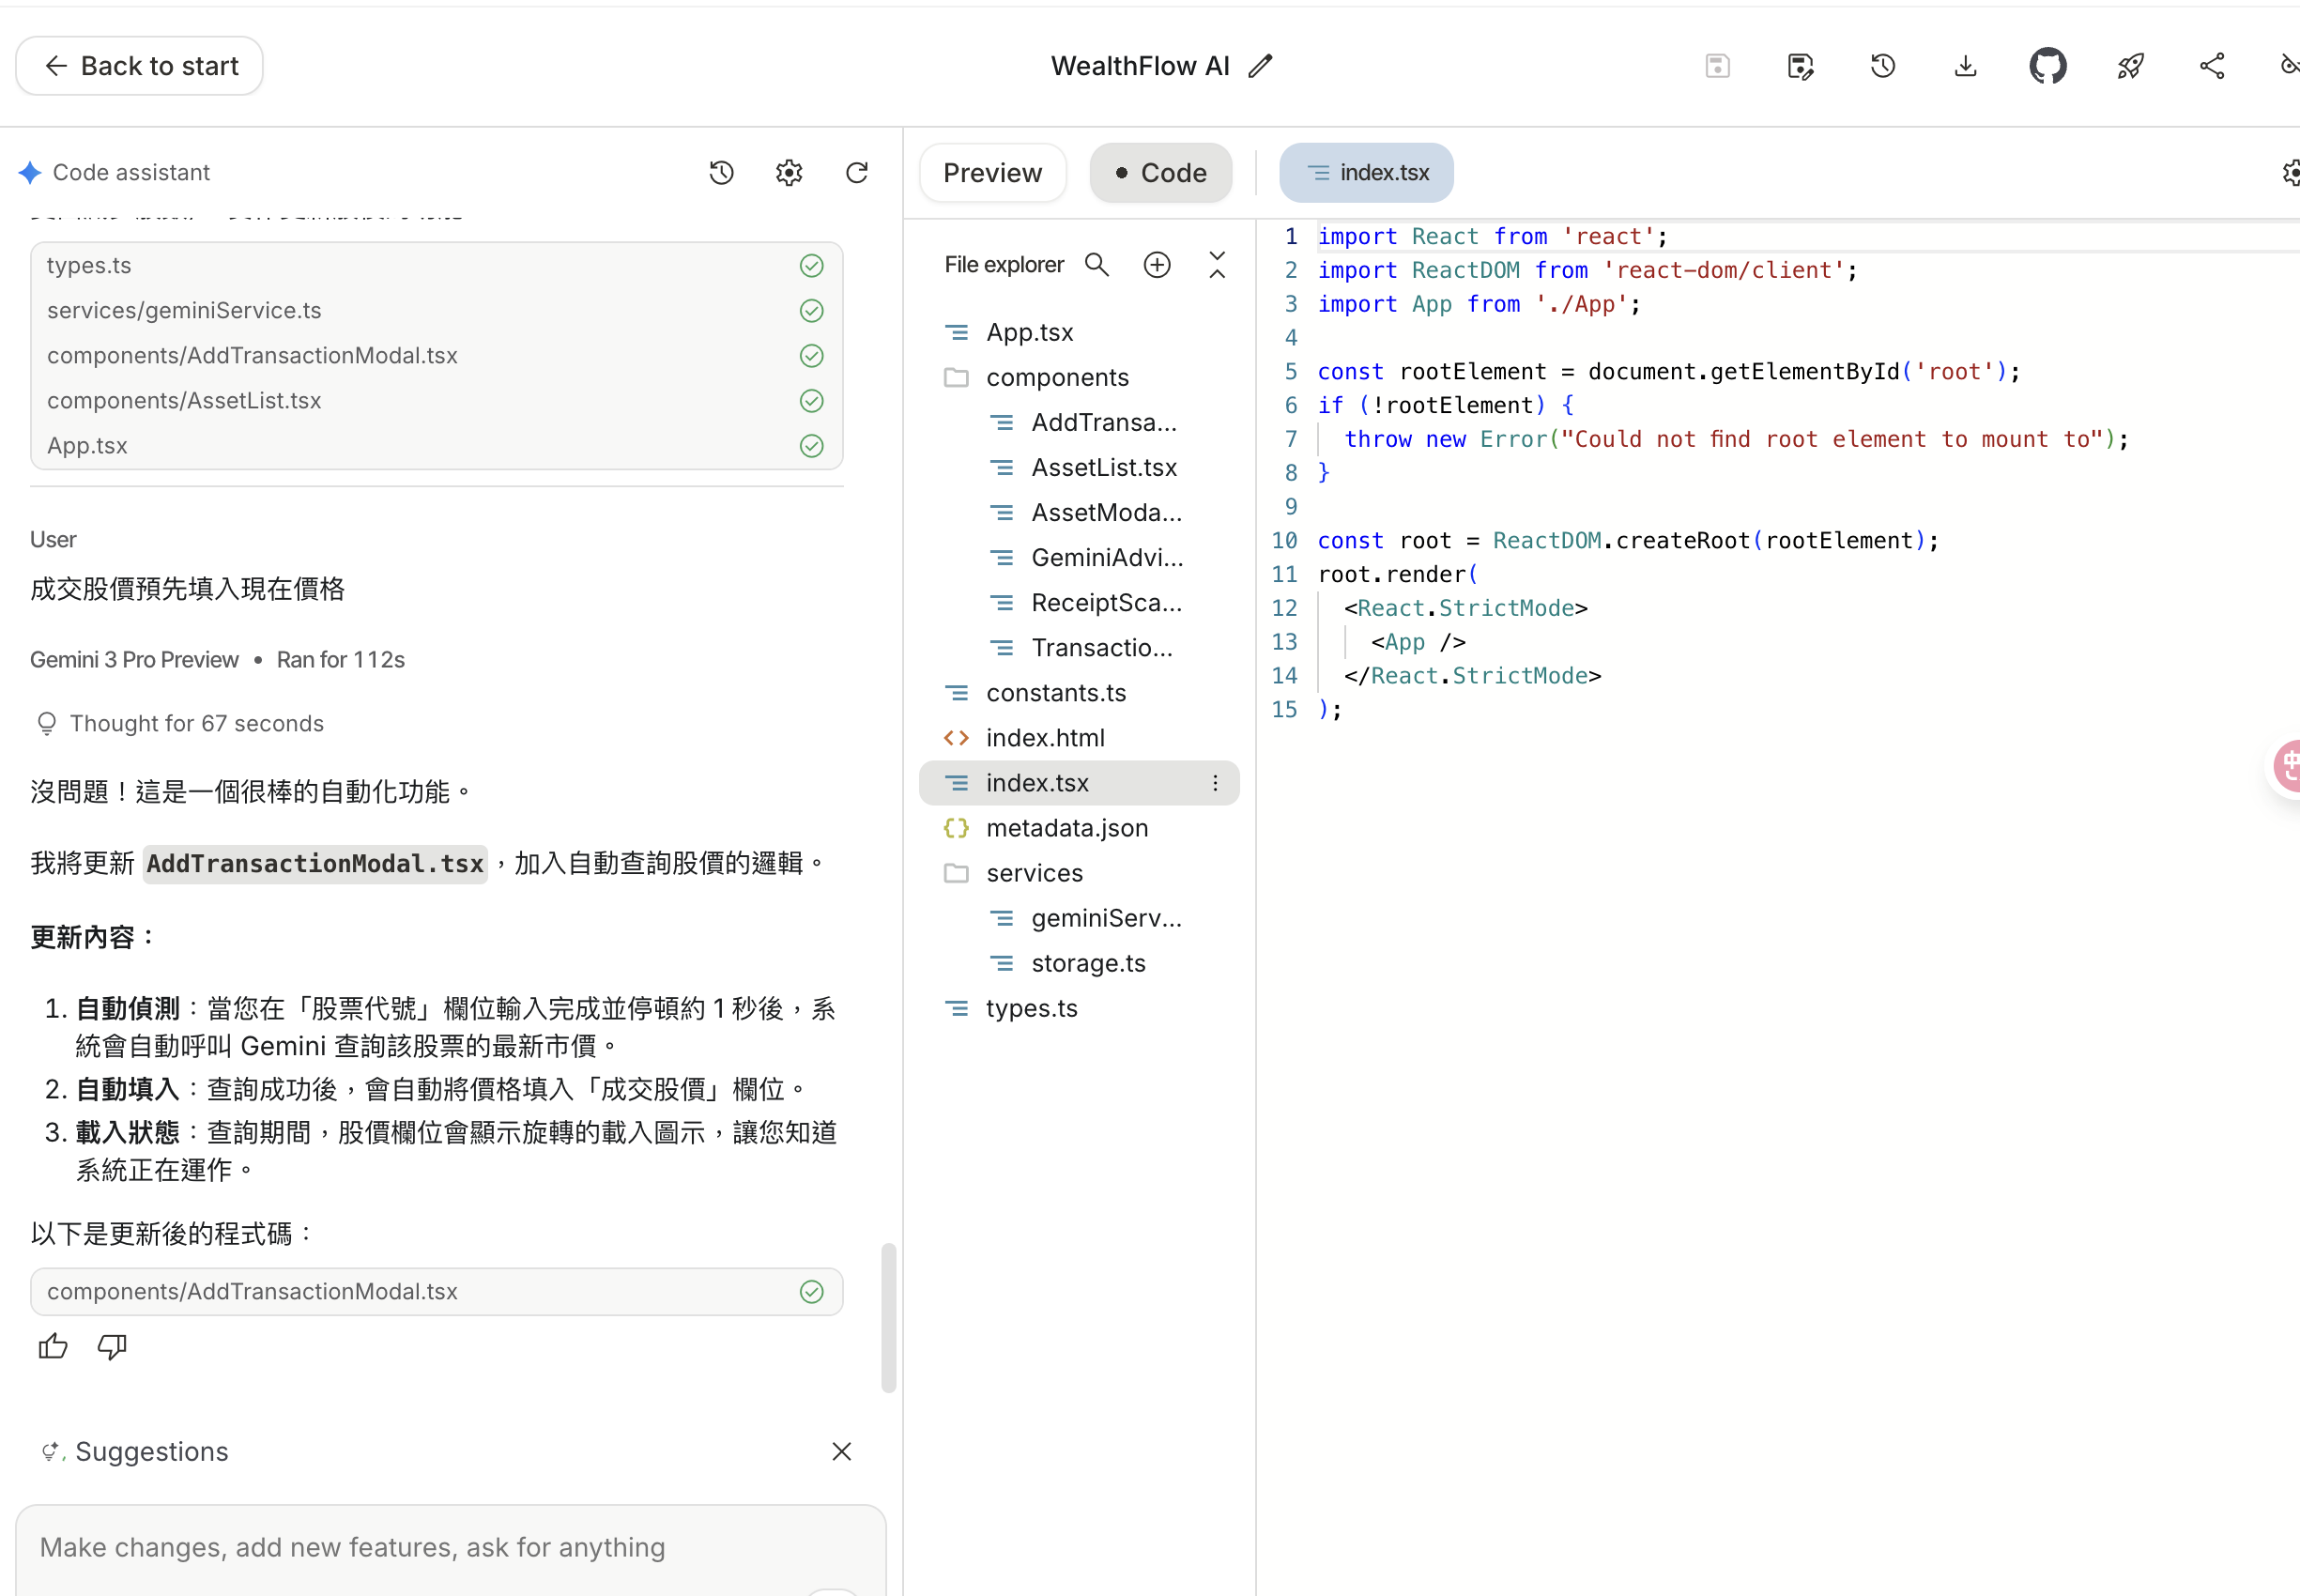Viewport: 2300px width, 1596px height.
Task: Collapse the components folder
Action: [x=1057, y=377]
